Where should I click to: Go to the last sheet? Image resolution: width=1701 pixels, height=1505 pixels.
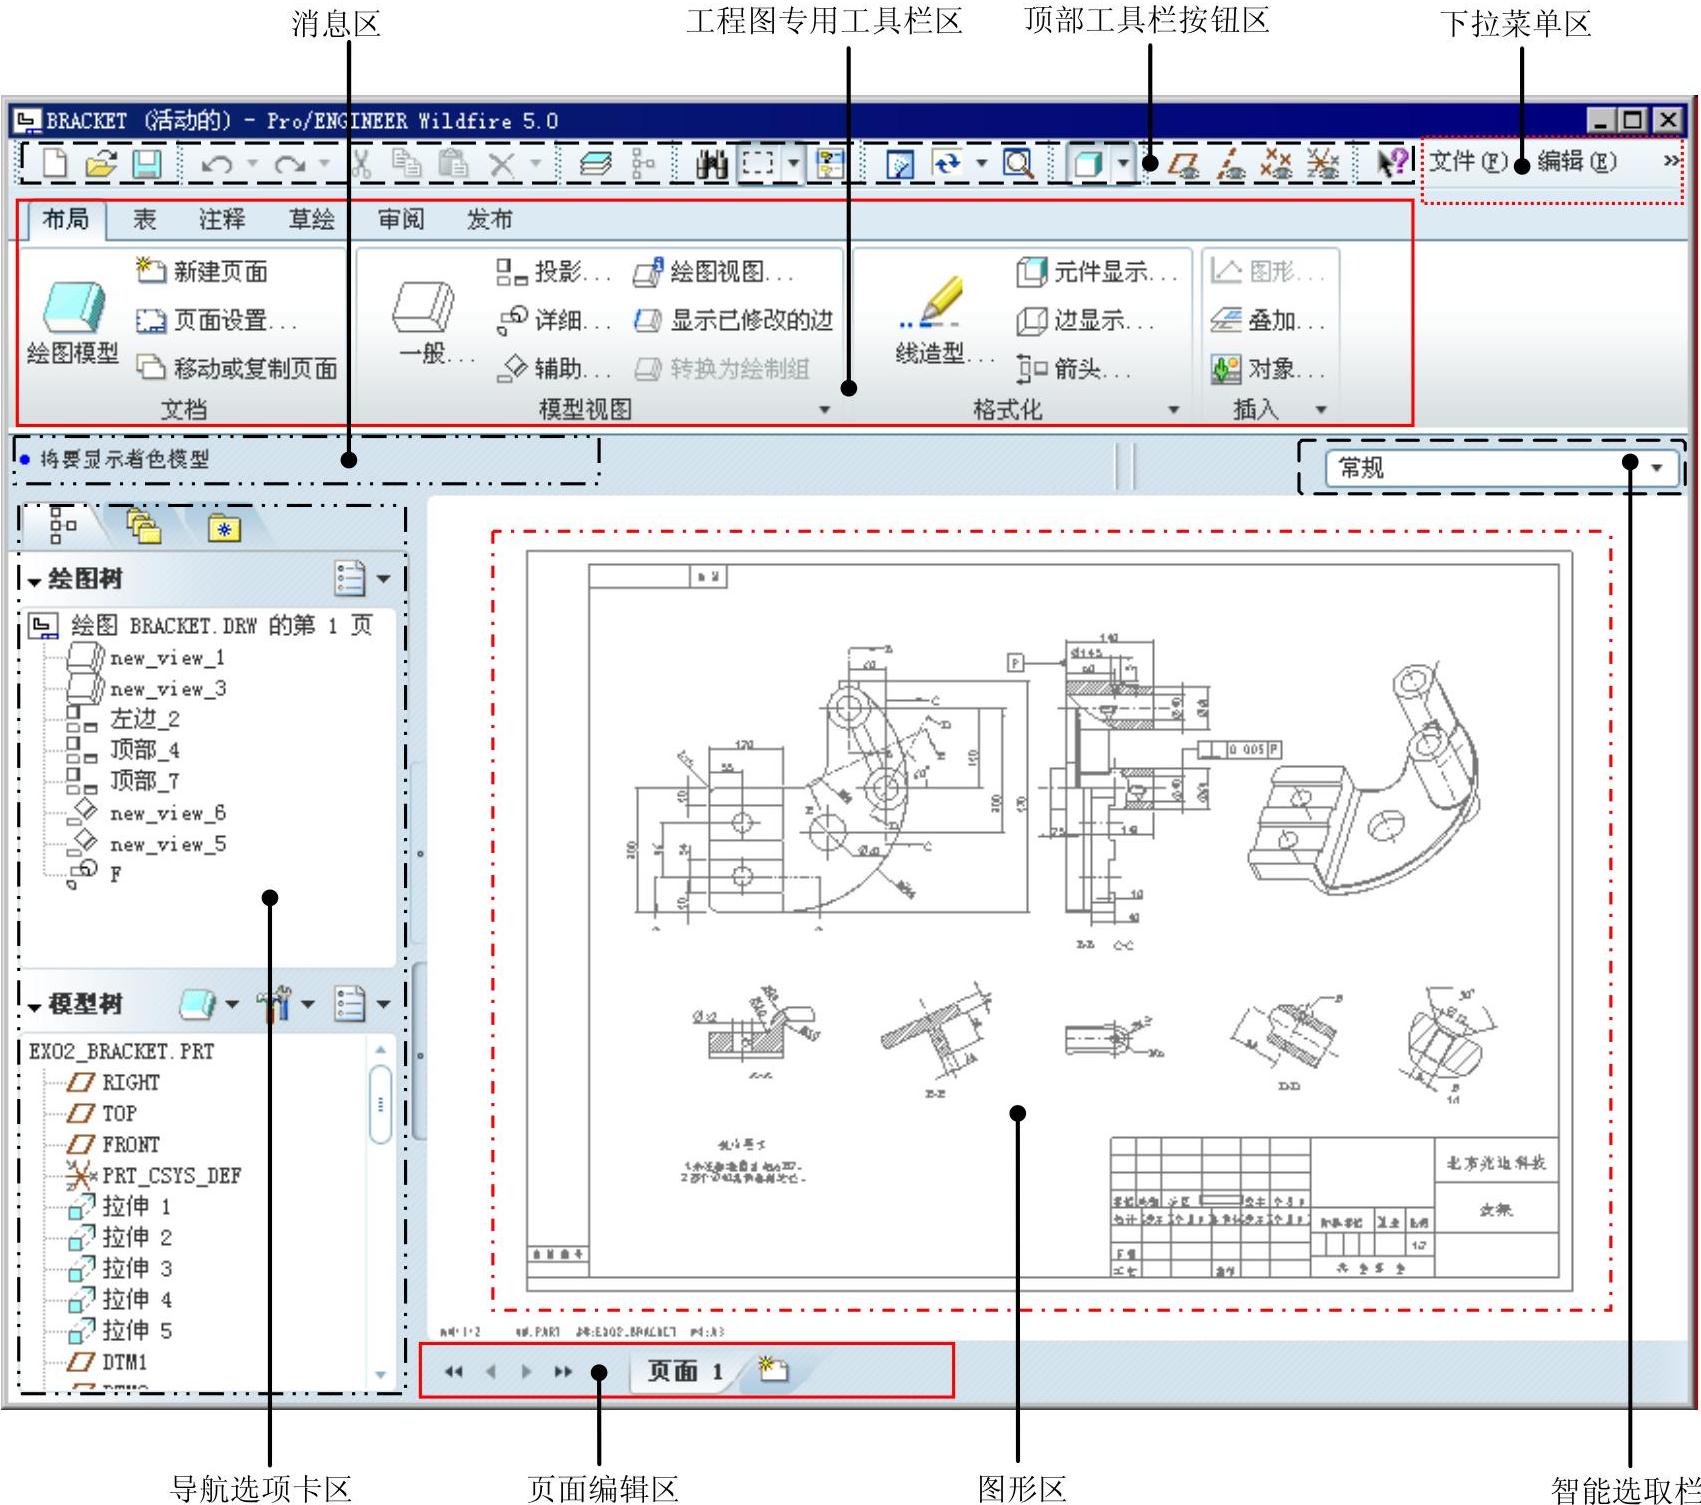pyautogui.click(x=563, y=1371)
